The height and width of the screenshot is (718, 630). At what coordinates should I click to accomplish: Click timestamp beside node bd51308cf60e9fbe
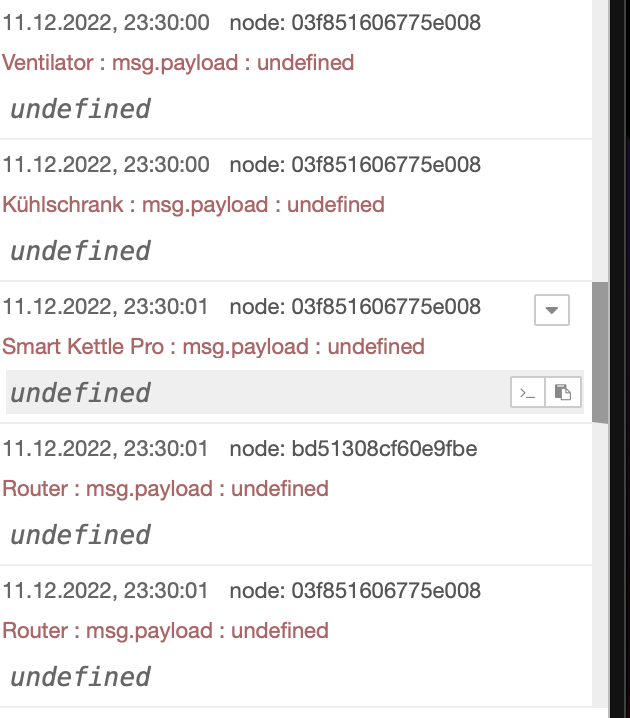[106, 448]
